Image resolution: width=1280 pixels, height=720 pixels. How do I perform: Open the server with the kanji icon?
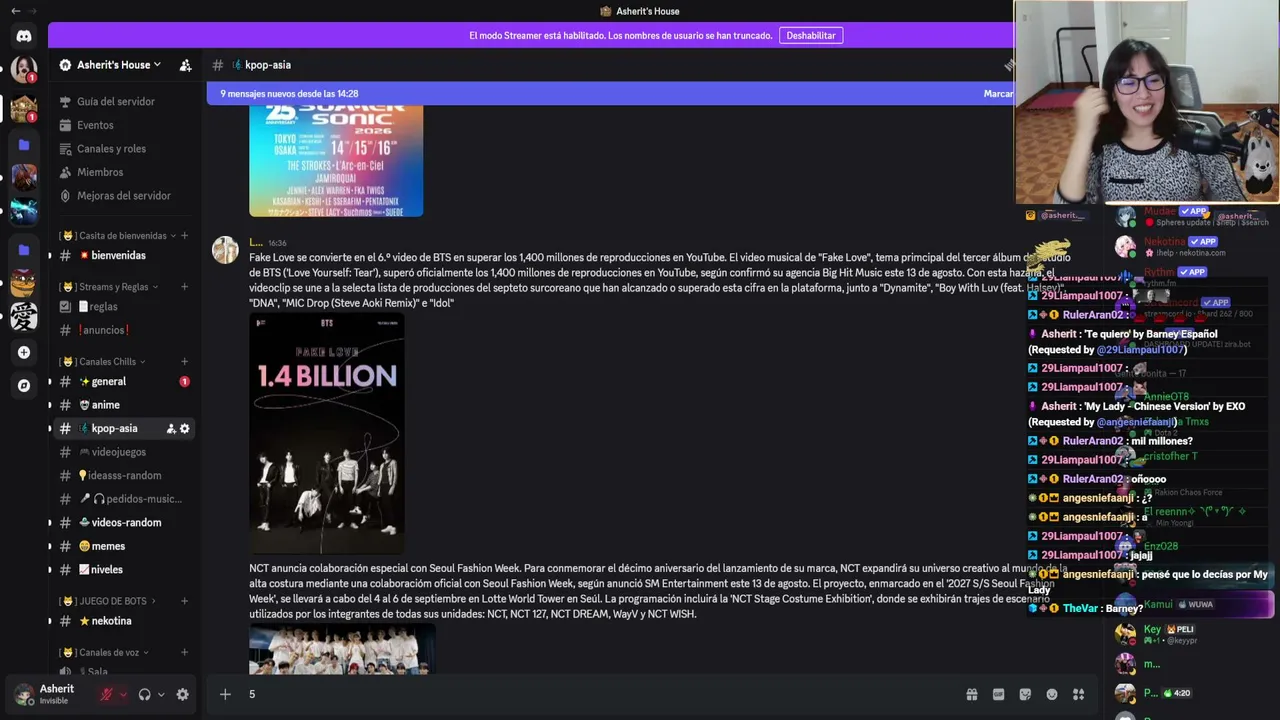24,317
